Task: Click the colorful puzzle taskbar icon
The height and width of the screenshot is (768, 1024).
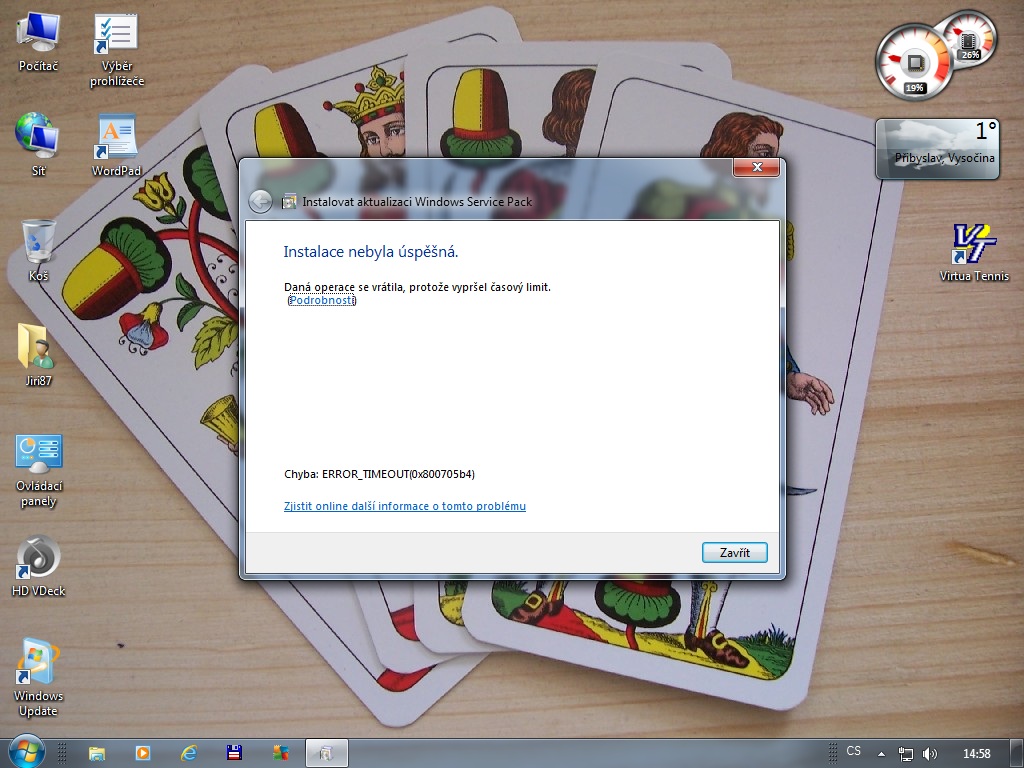Action: coord(281,753)
